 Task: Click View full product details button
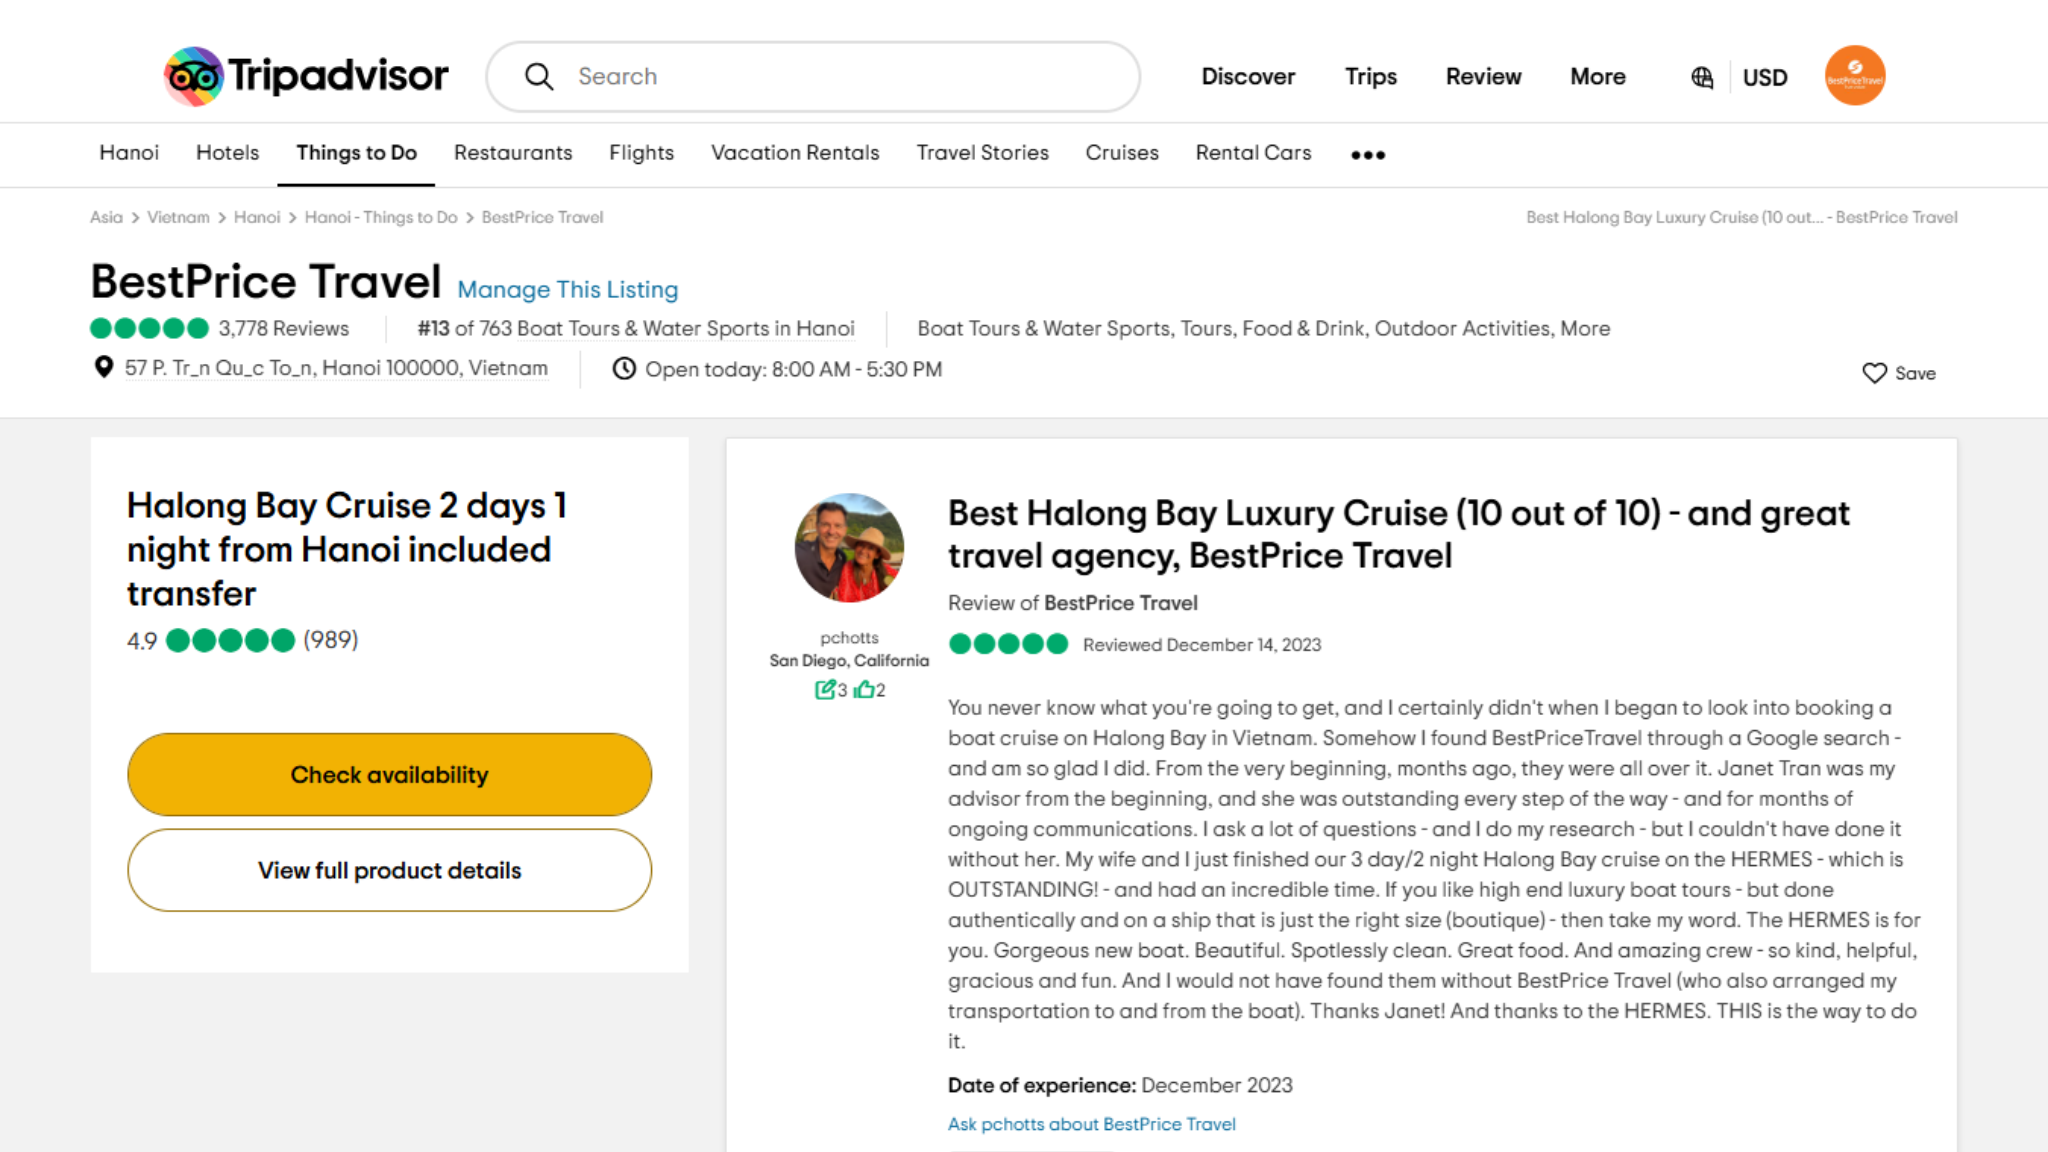point(389,870)
